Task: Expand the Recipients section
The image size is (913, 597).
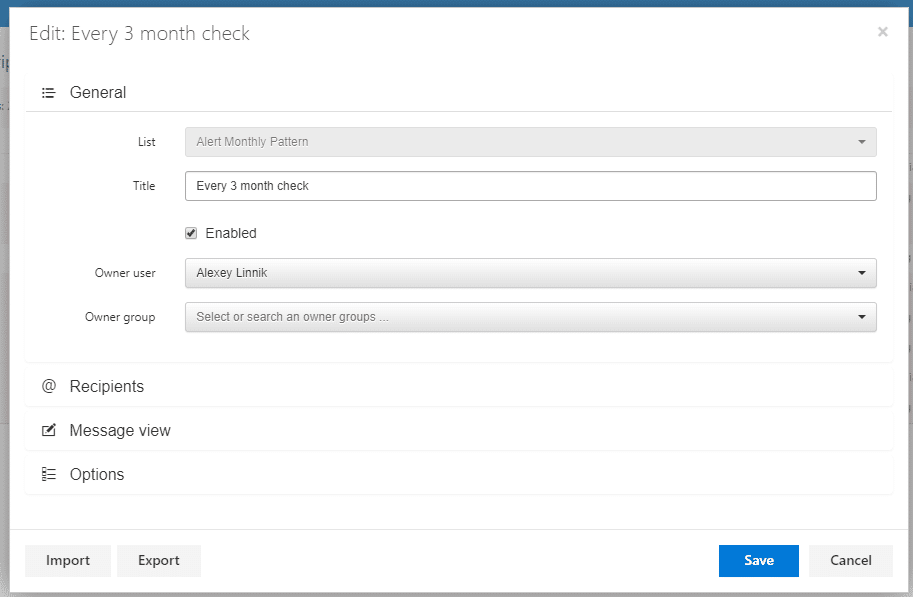Action: click(459, 386)
